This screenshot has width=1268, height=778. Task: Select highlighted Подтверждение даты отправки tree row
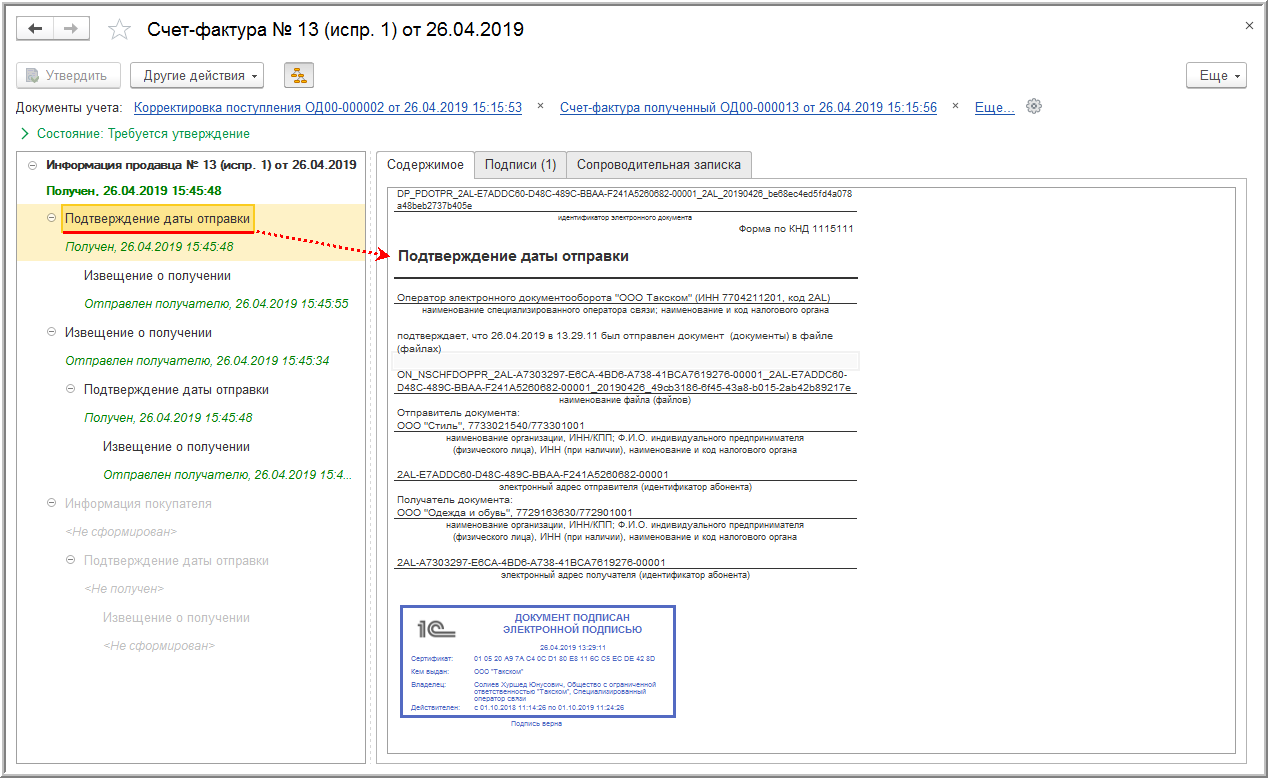158,218
